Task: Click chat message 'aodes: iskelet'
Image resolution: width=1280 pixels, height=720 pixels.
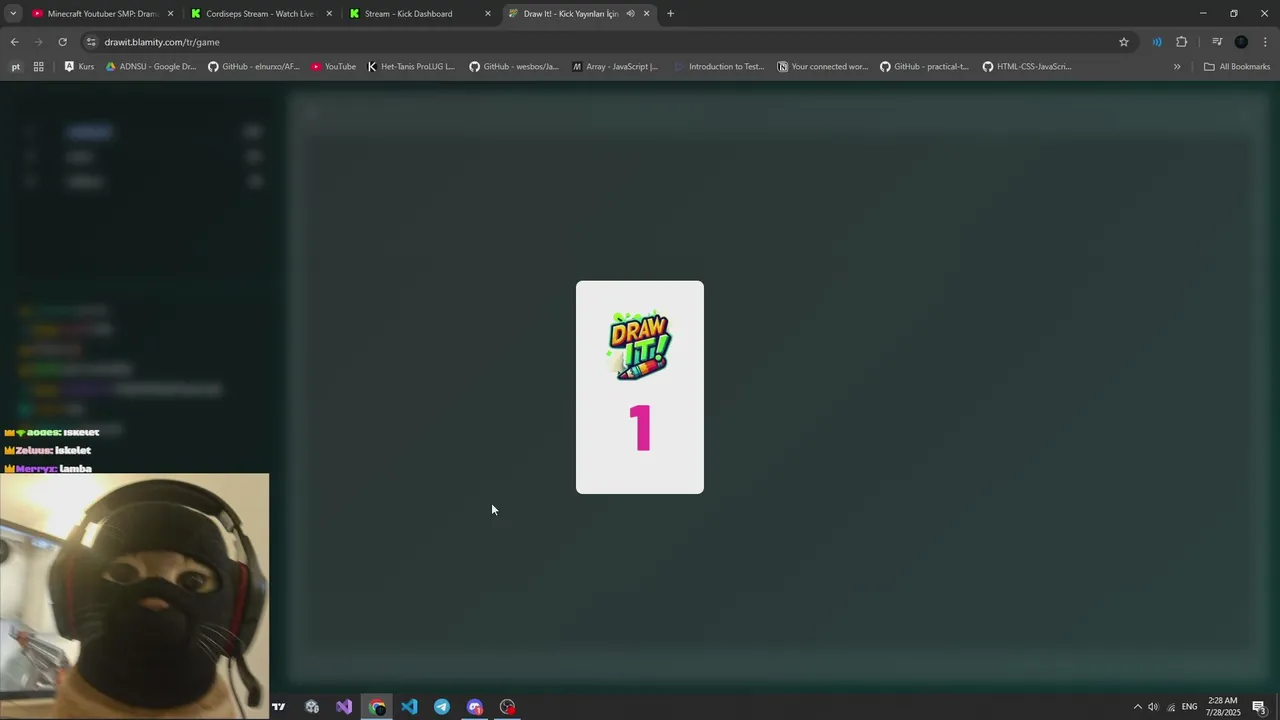Action: (52, 433)
